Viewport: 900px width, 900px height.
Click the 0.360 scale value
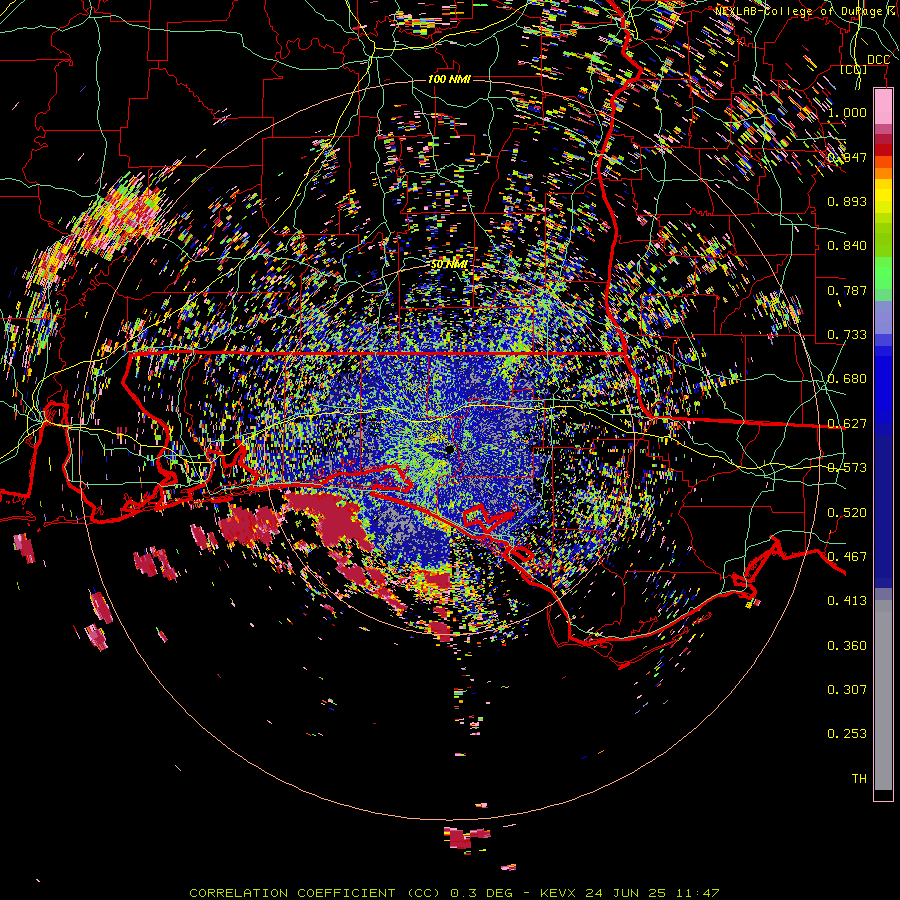point(847,646)
